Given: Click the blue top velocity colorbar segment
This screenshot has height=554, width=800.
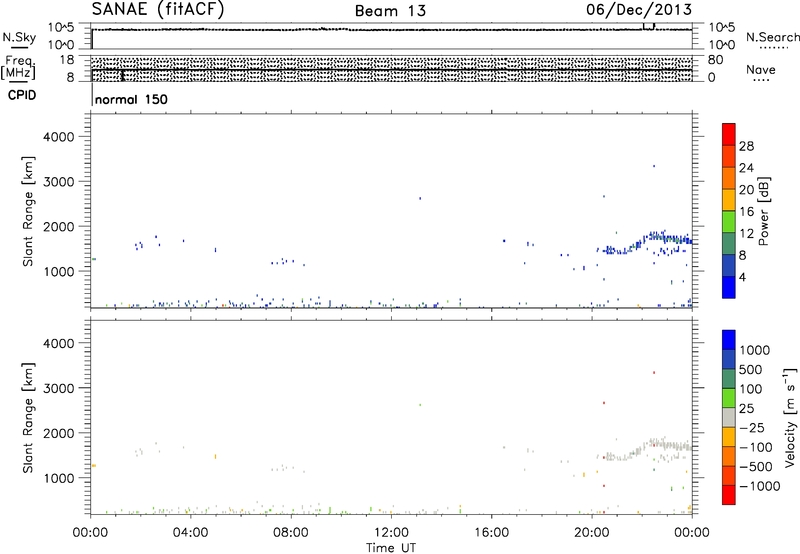Looking at the screenshot, I should (729, 340).
